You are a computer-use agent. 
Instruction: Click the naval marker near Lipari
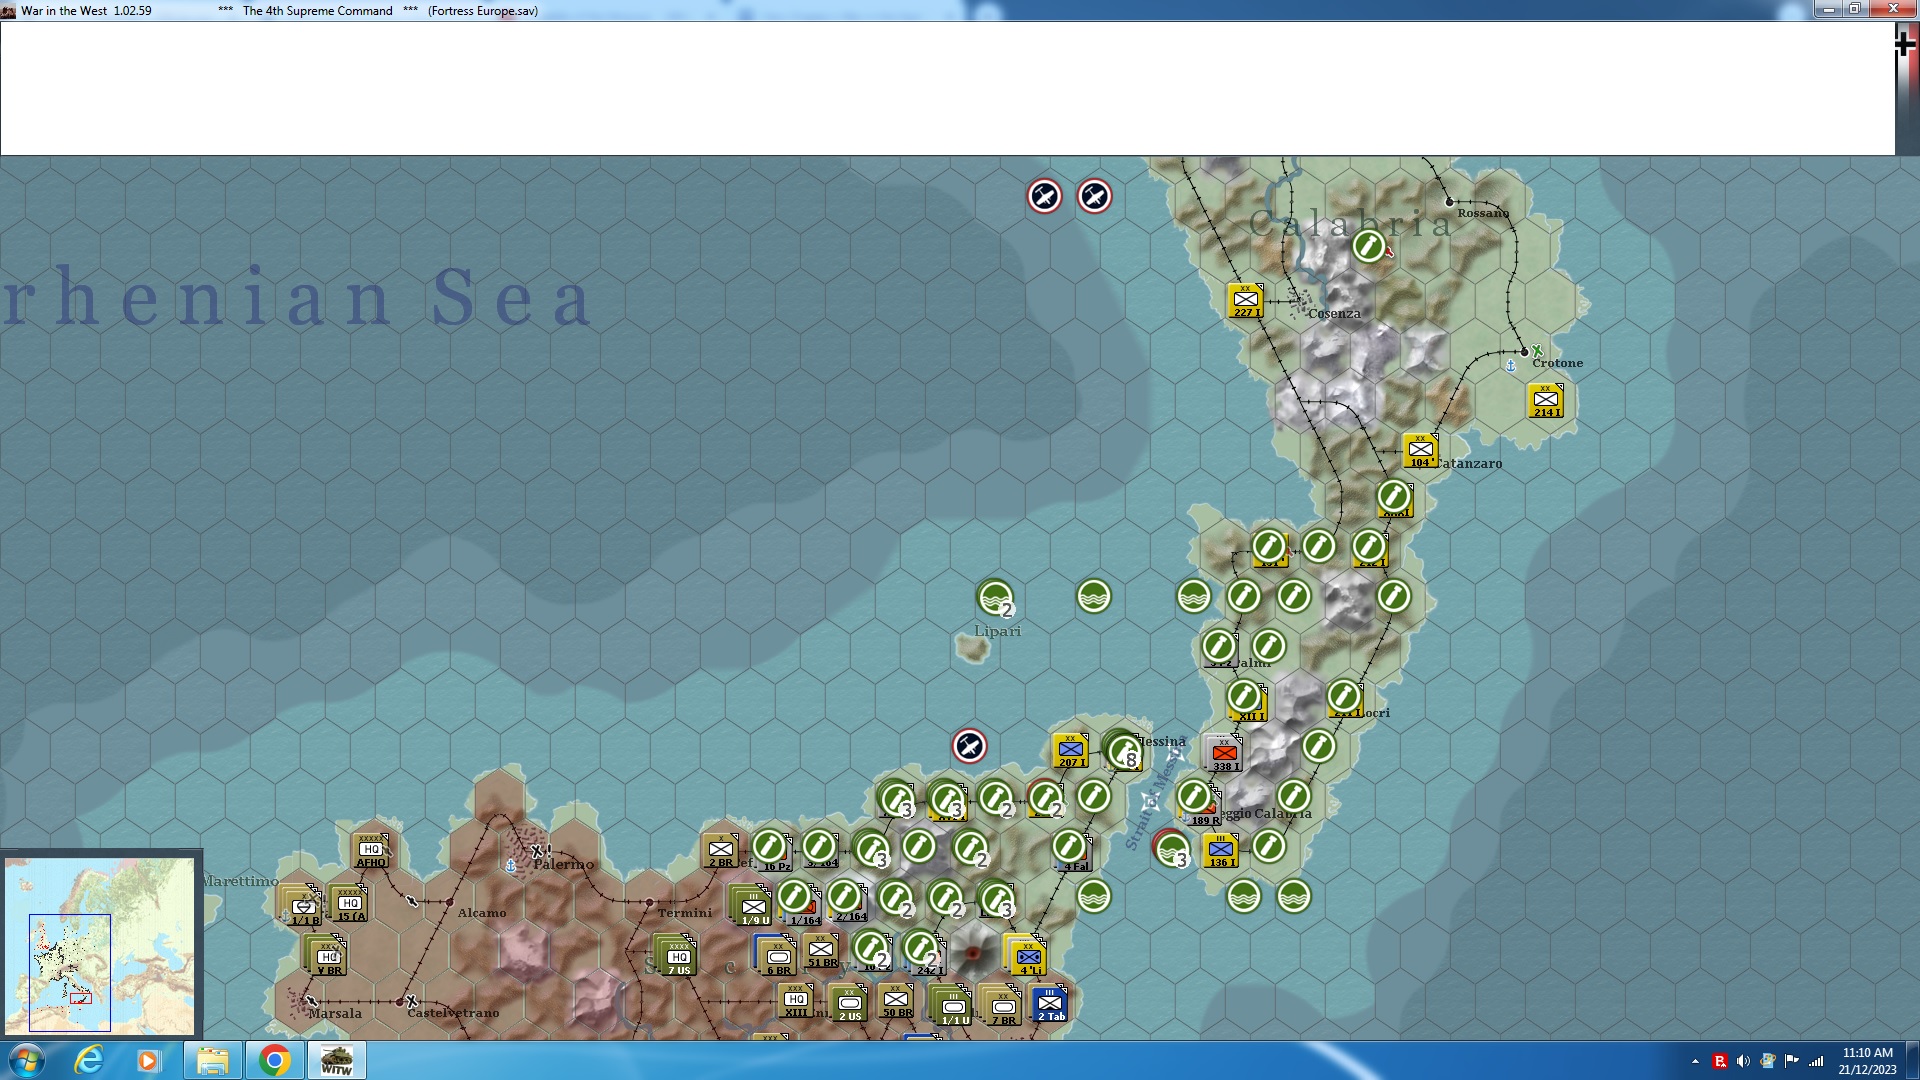coord(994,598)
